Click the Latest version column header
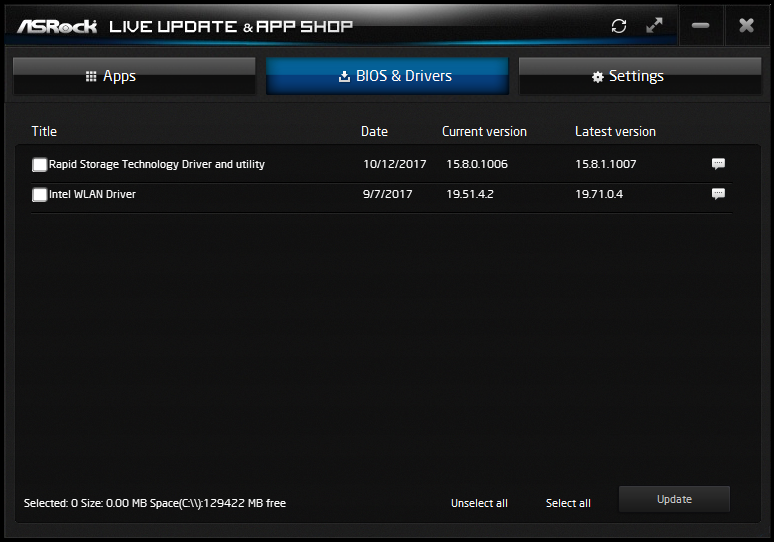Screen dimensions: 774x542 616,131
